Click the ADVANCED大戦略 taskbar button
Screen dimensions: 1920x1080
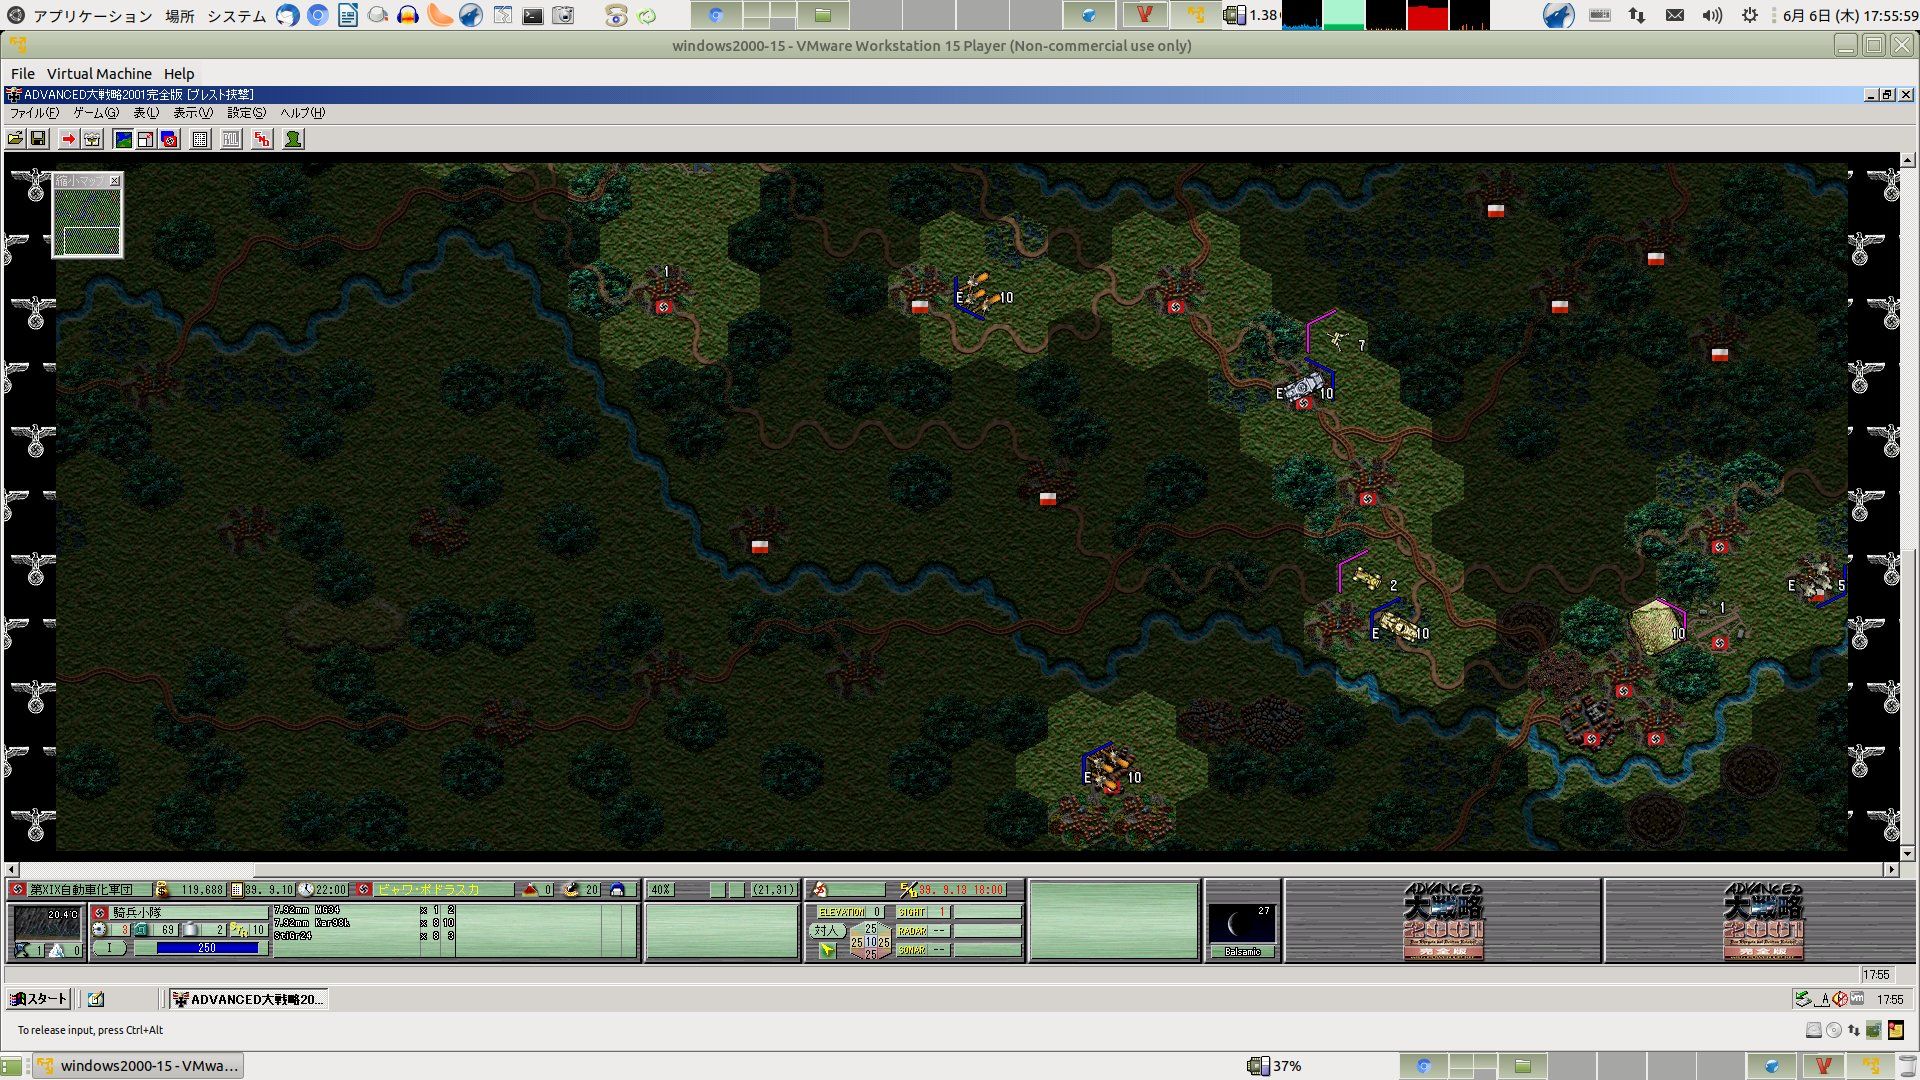click(x=248, y=999)
